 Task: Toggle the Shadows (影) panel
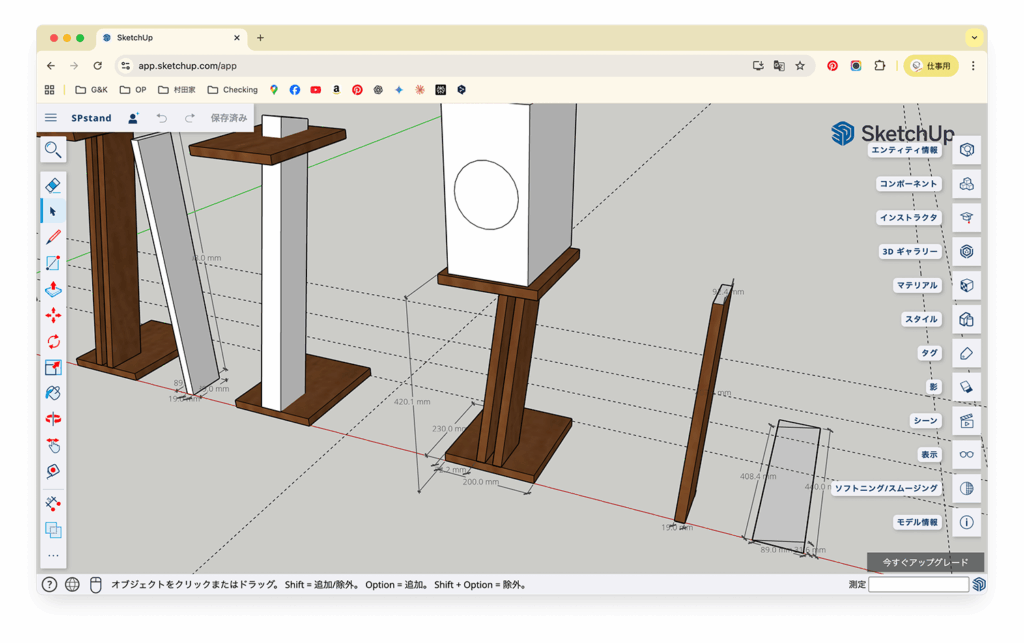[966, 387]
